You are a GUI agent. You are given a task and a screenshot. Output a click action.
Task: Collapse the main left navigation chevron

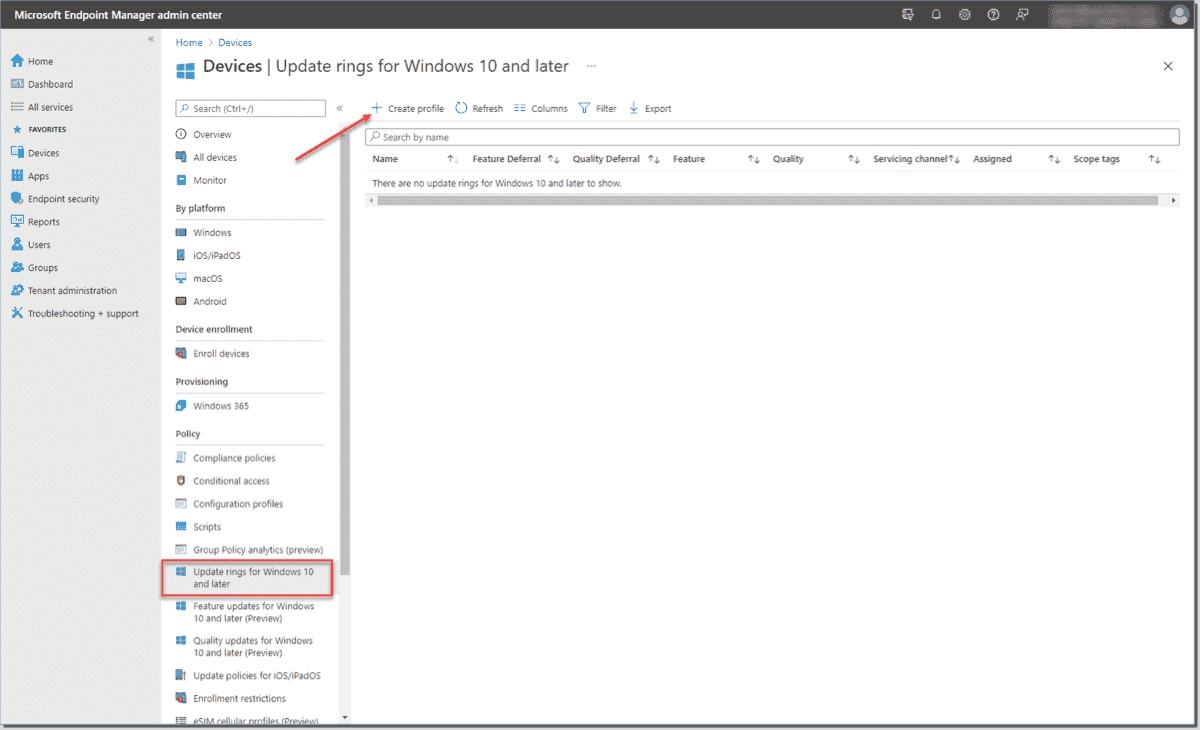(x=151, y=39)
